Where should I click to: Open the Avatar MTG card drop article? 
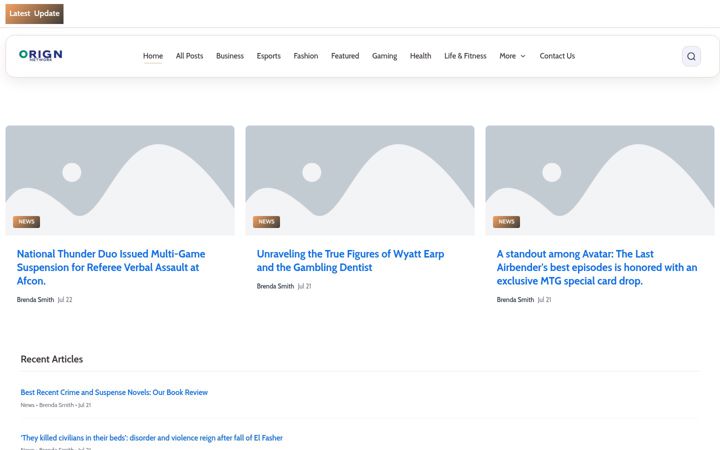pos(597,267)
